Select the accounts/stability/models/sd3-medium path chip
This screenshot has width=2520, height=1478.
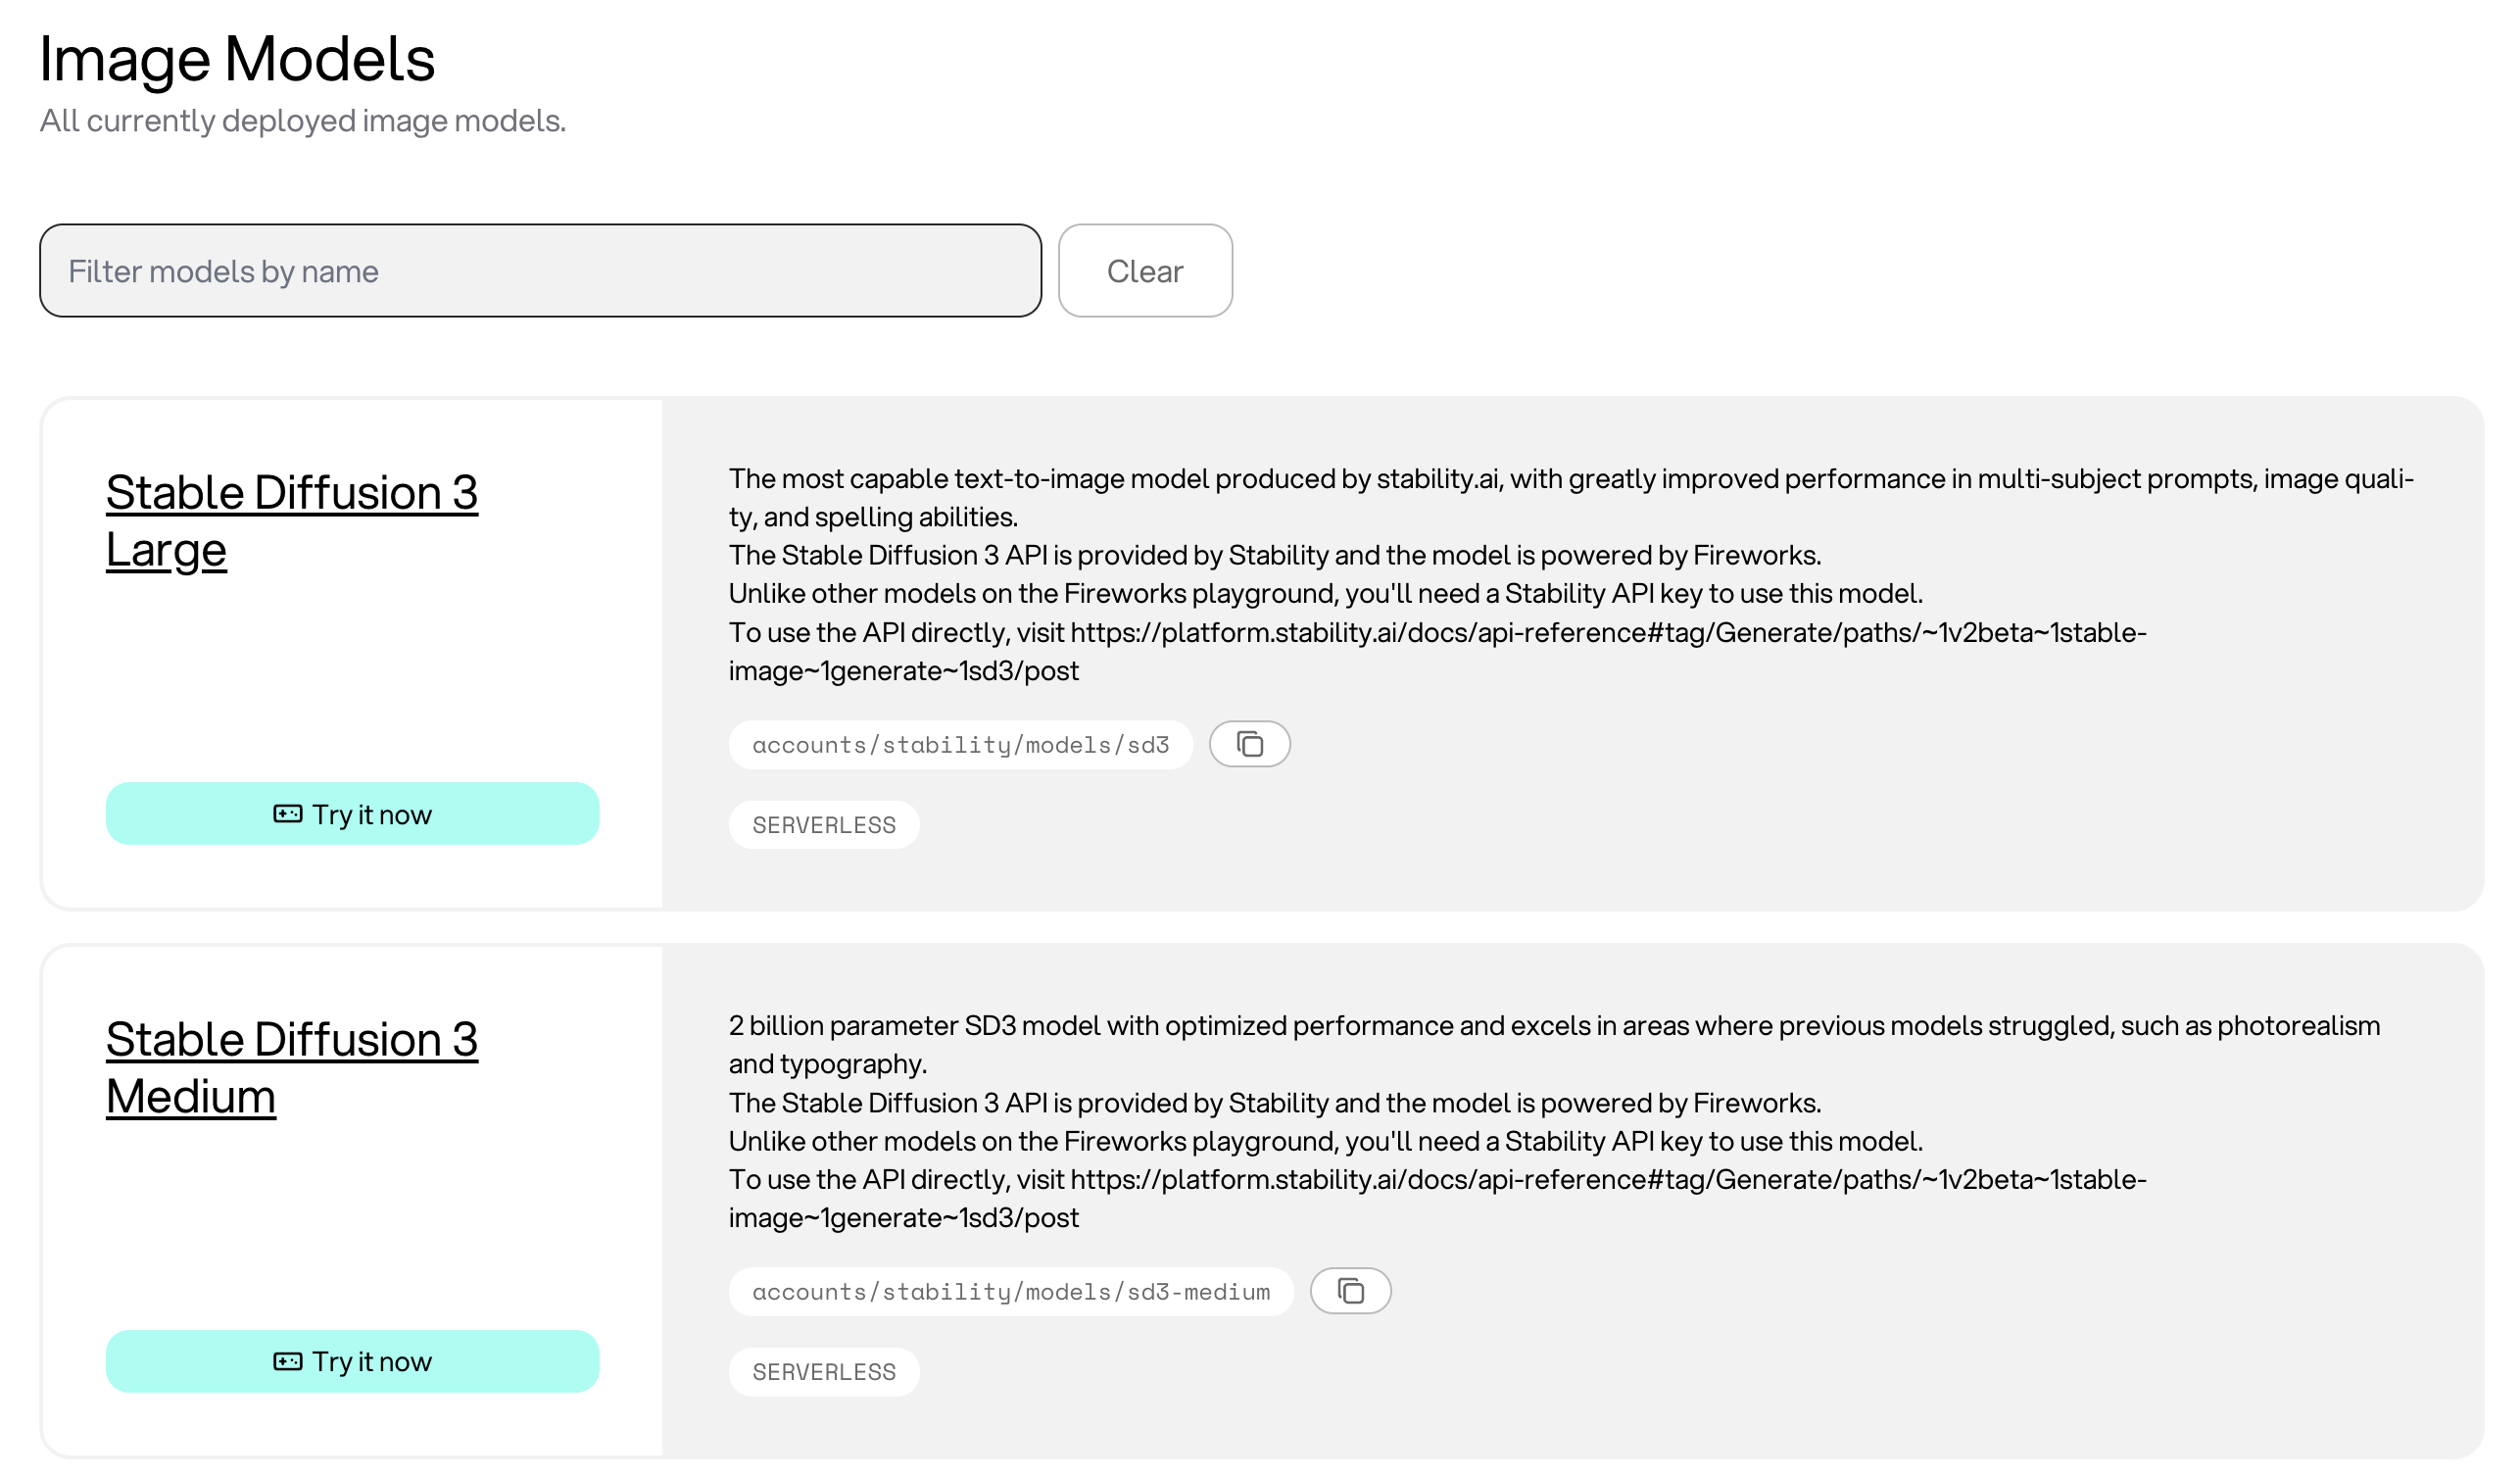coord(1011,1292)
